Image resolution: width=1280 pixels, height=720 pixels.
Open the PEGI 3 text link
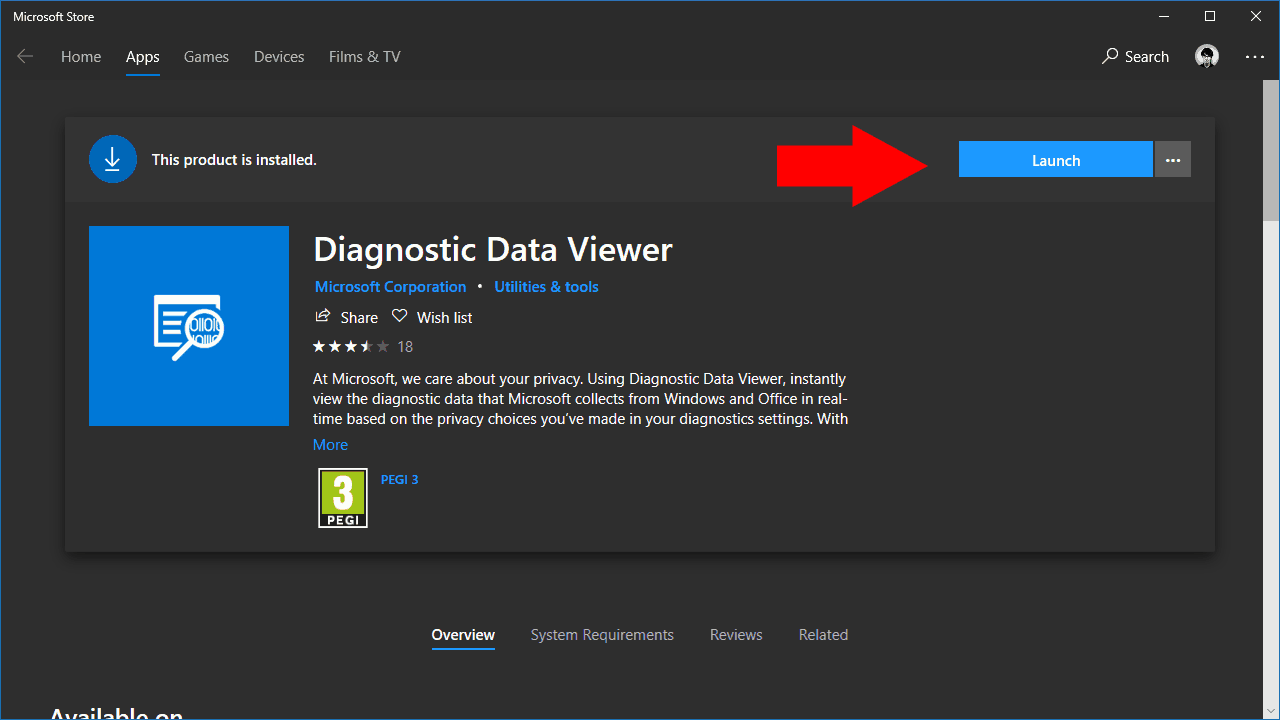click(399, 480)
